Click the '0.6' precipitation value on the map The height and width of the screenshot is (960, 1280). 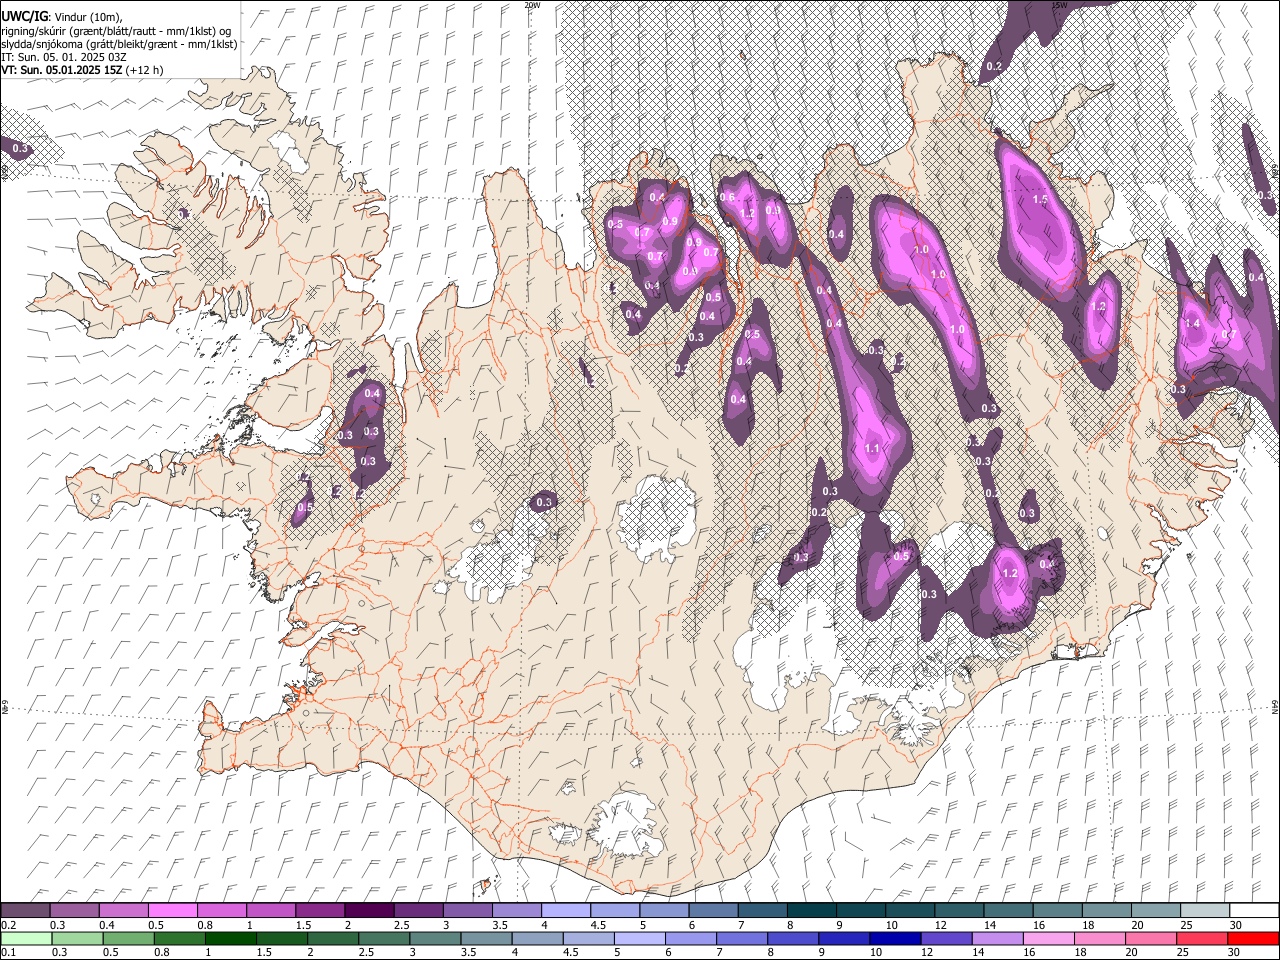[728, 197]
